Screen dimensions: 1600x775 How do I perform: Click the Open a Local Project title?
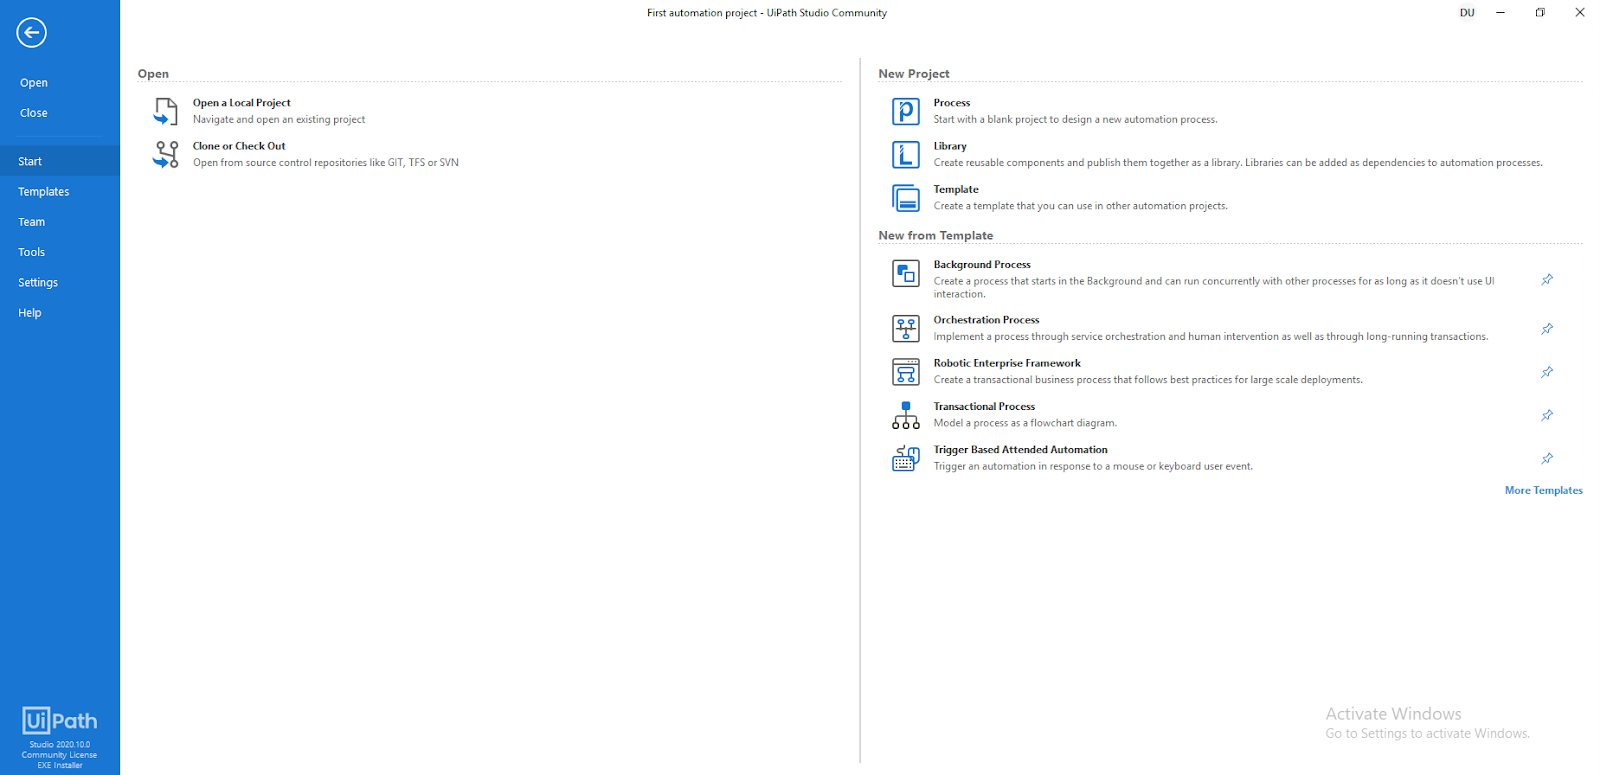(242, 103)
